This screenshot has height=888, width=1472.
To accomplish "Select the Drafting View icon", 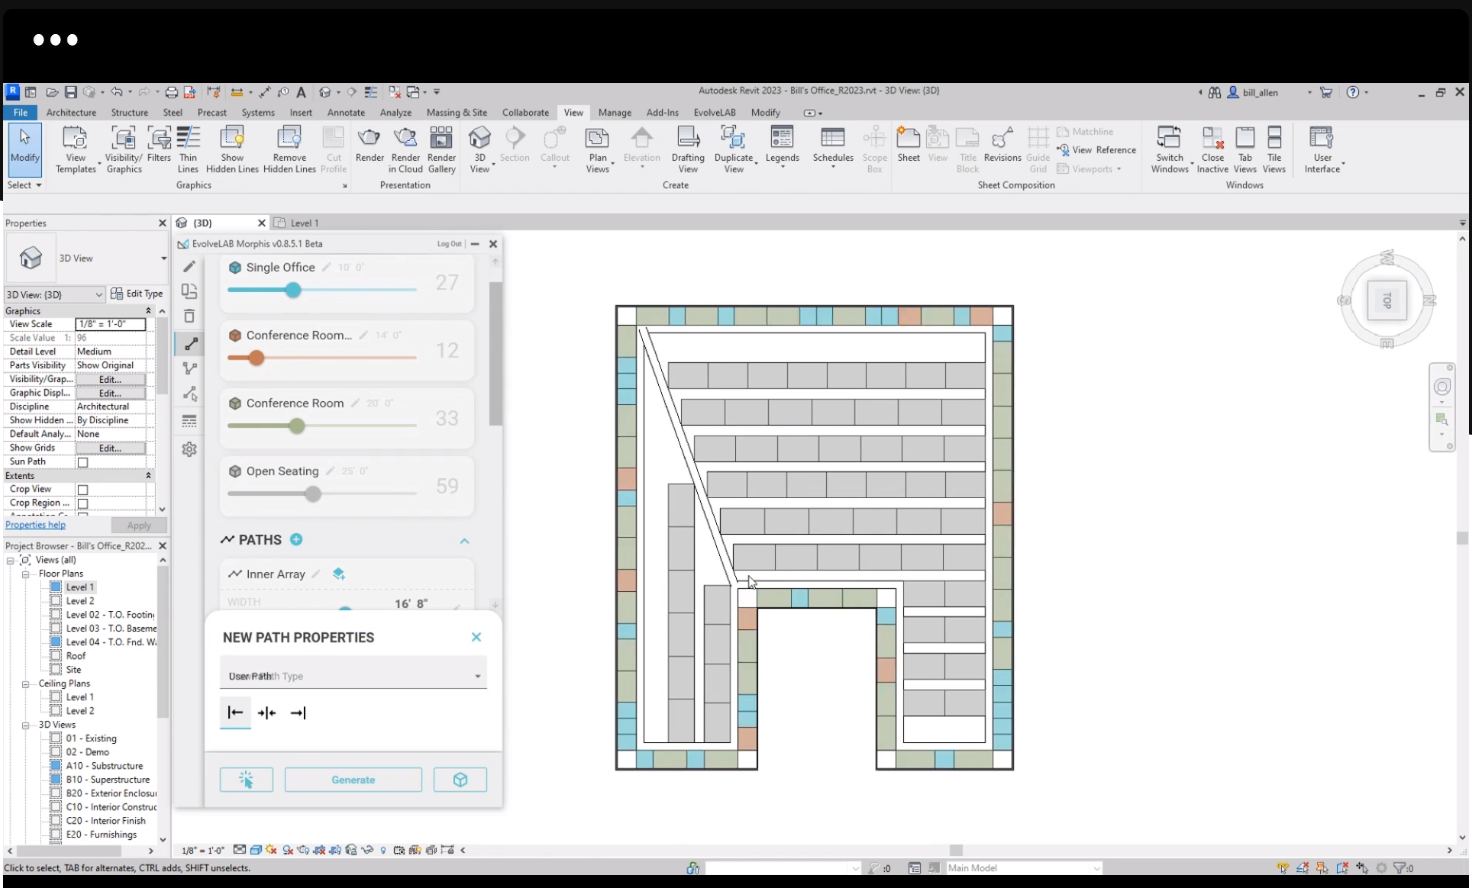I will coord(687,139).
